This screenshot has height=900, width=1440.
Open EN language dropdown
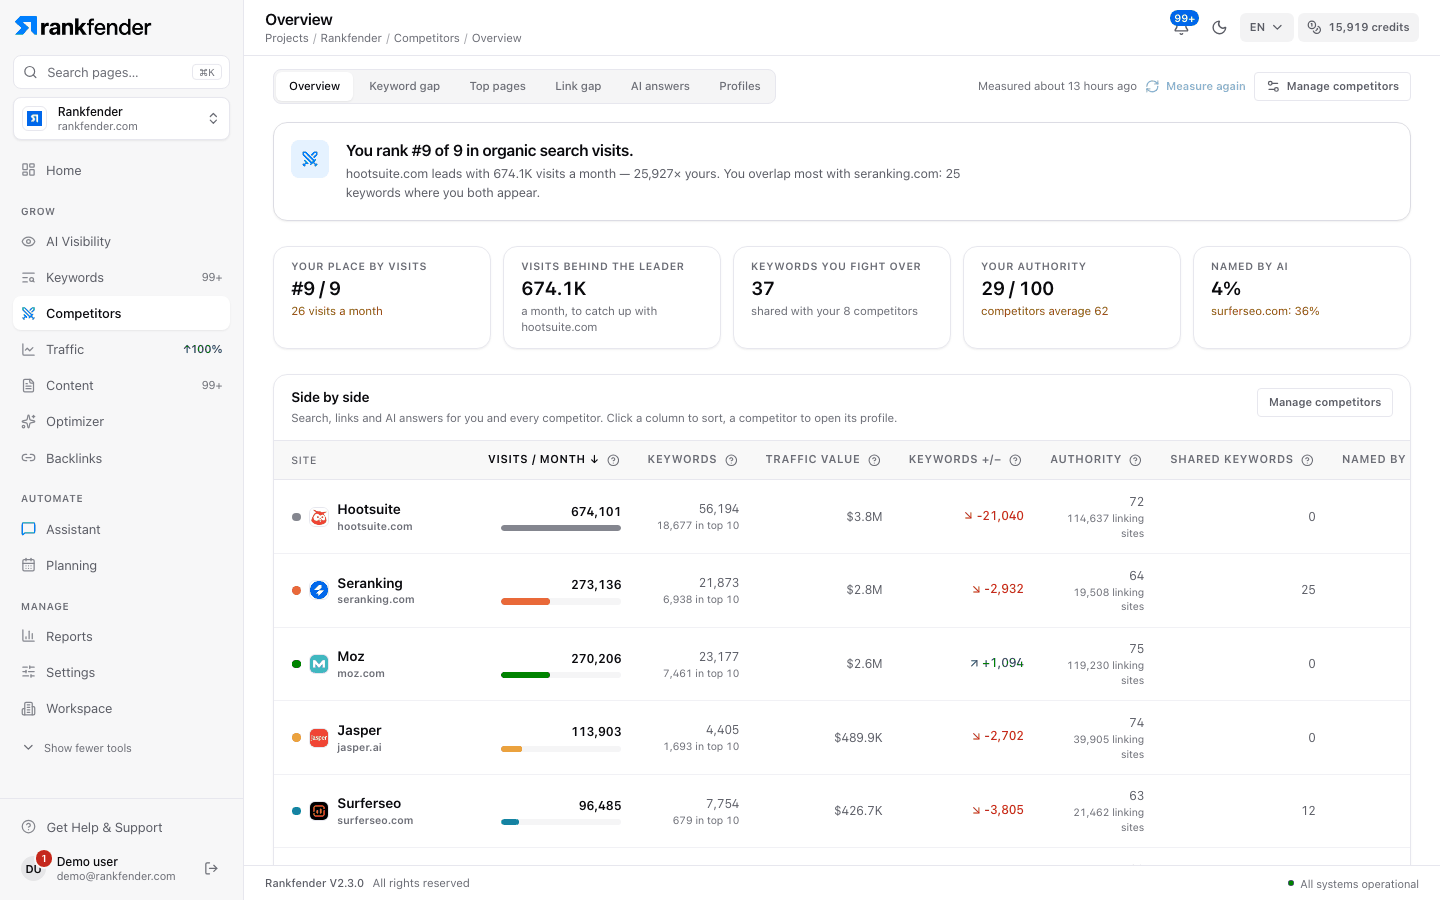[1266, 27]
